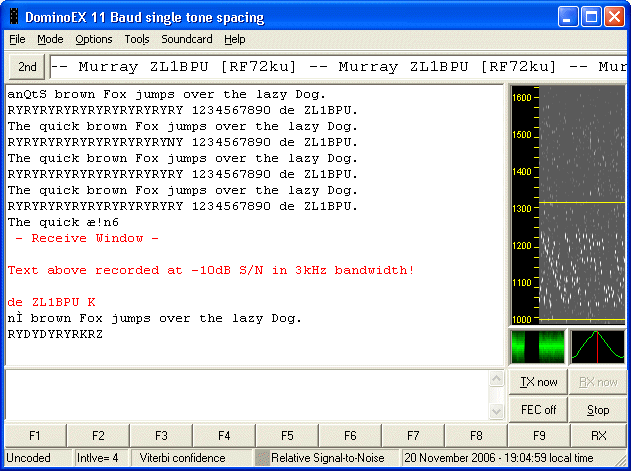Viewport: 631px width, 471px height.
Task: Minimize the DominoEX window
Action: tap(568, 17)
